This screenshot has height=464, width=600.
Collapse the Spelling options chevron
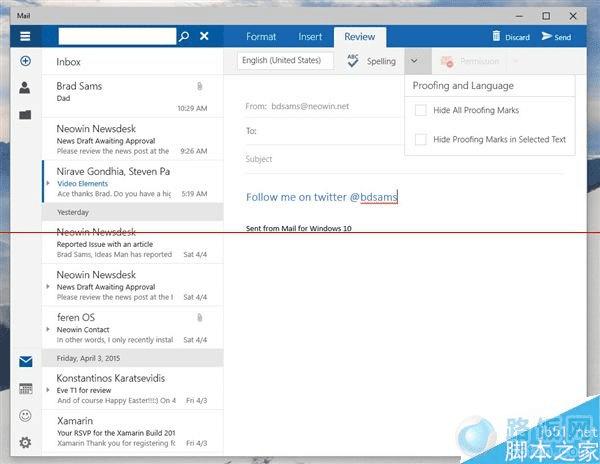click(x=414, y=61)
